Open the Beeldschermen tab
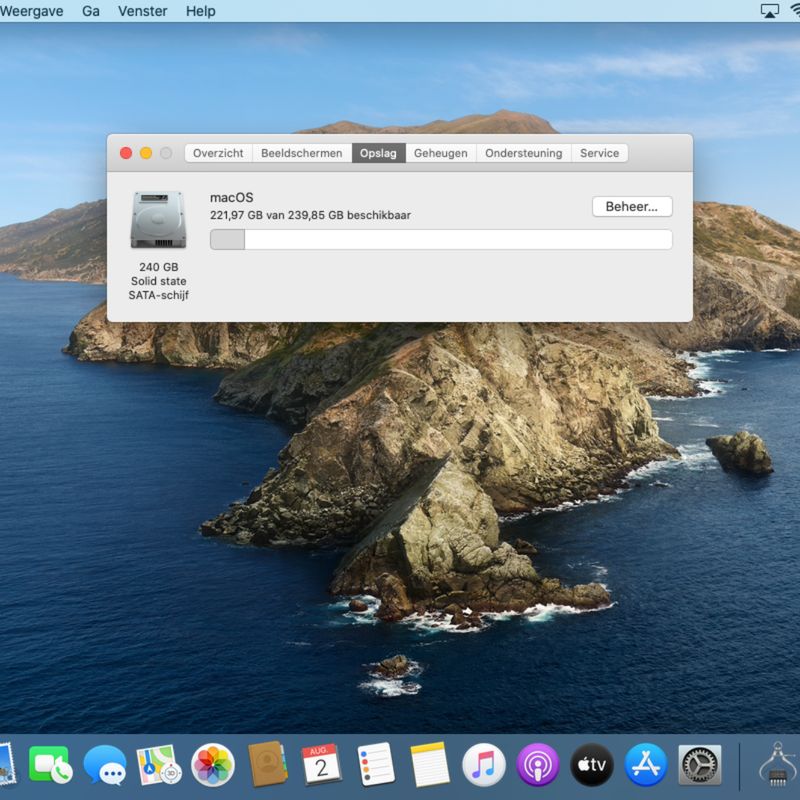 (x=302, y=153)
